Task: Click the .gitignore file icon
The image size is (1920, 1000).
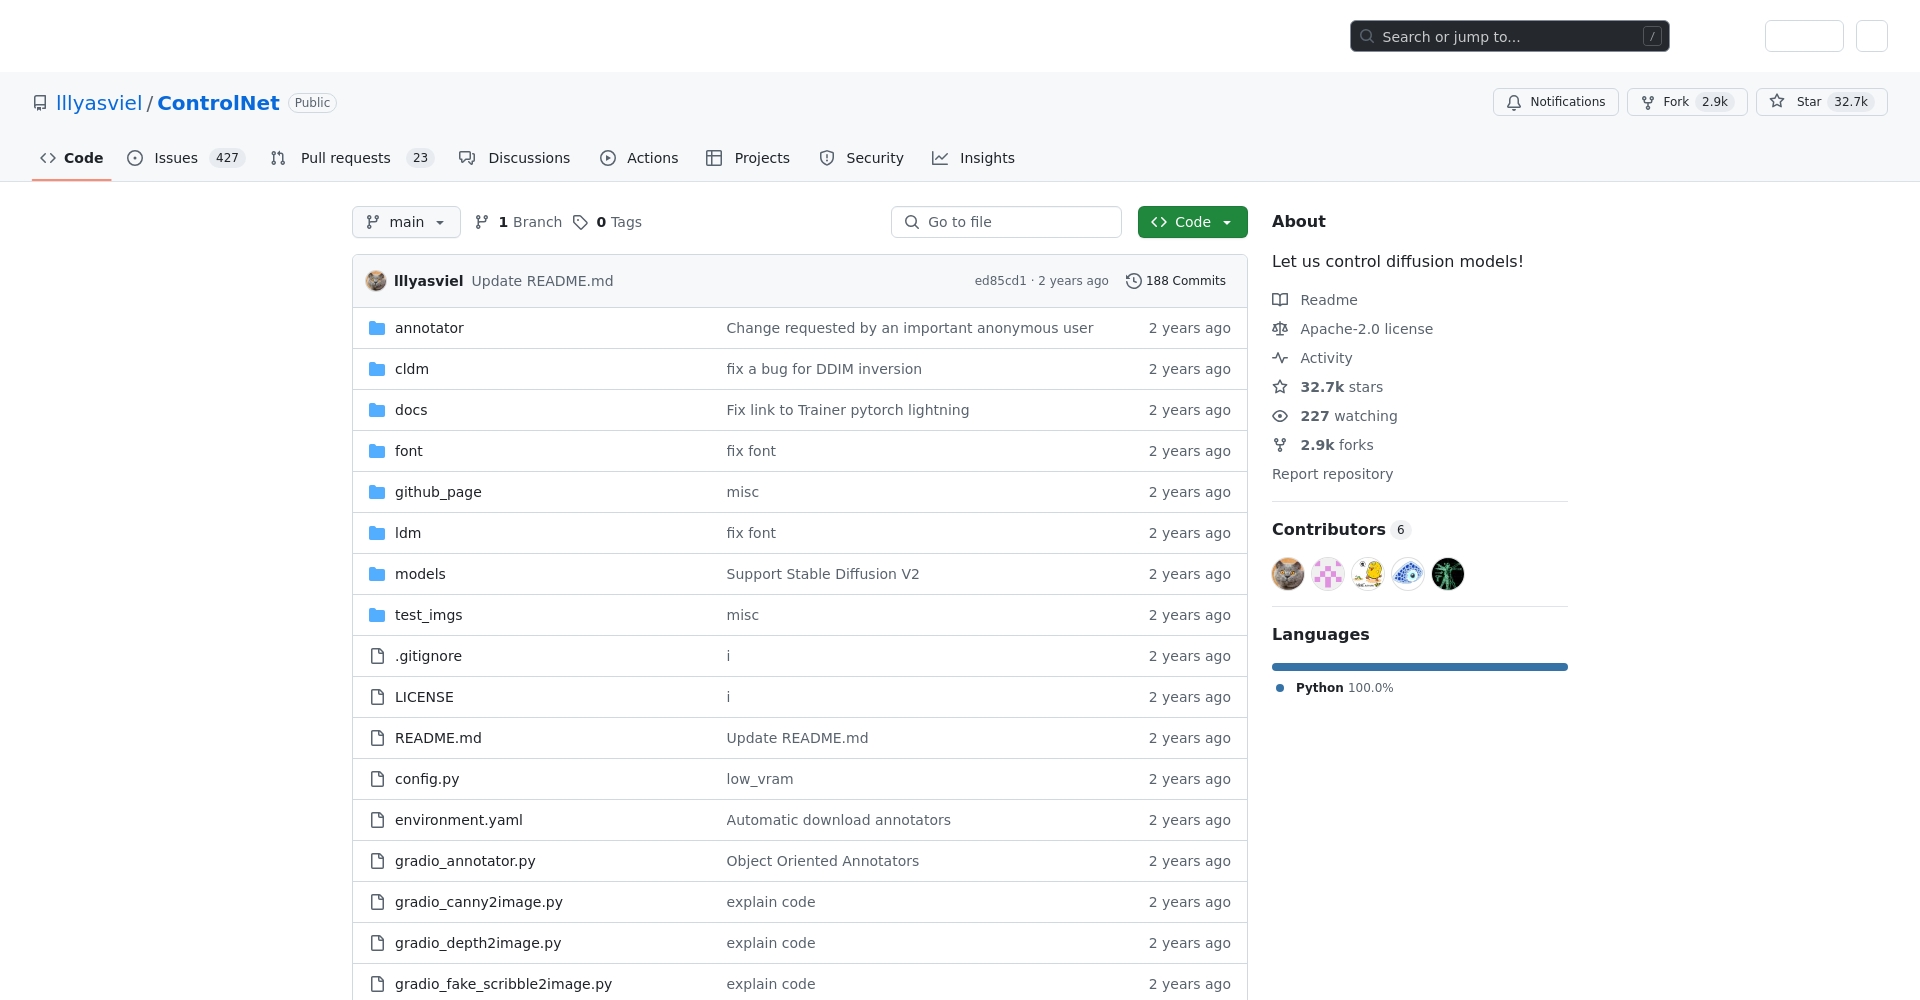Action: [377, 656]
